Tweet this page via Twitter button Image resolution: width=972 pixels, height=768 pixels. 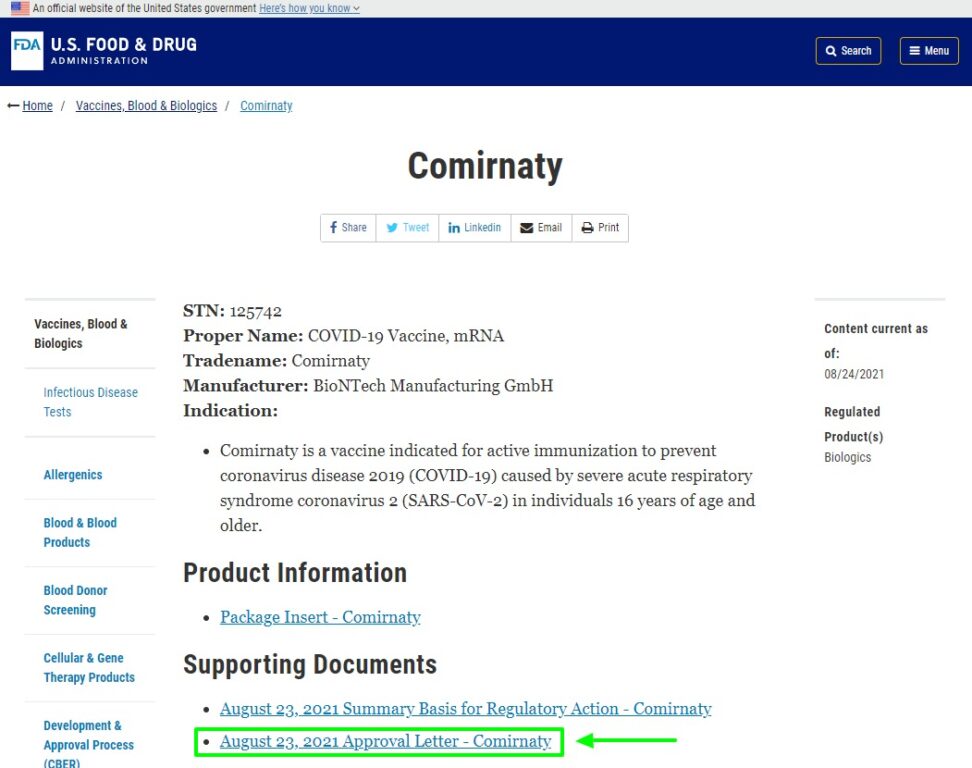pyautogui.click(x=407, y=227)
